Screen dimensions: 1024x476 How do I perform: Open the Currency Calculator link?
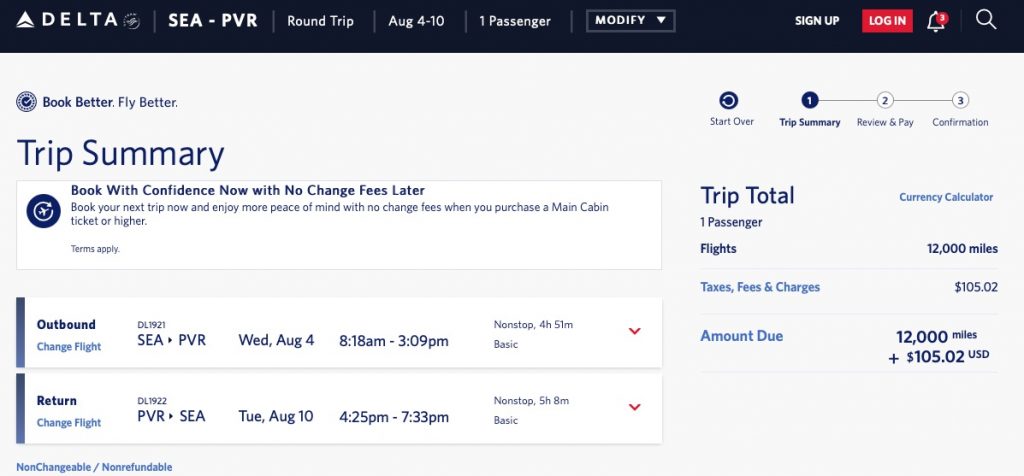click(x=946, y=197)
